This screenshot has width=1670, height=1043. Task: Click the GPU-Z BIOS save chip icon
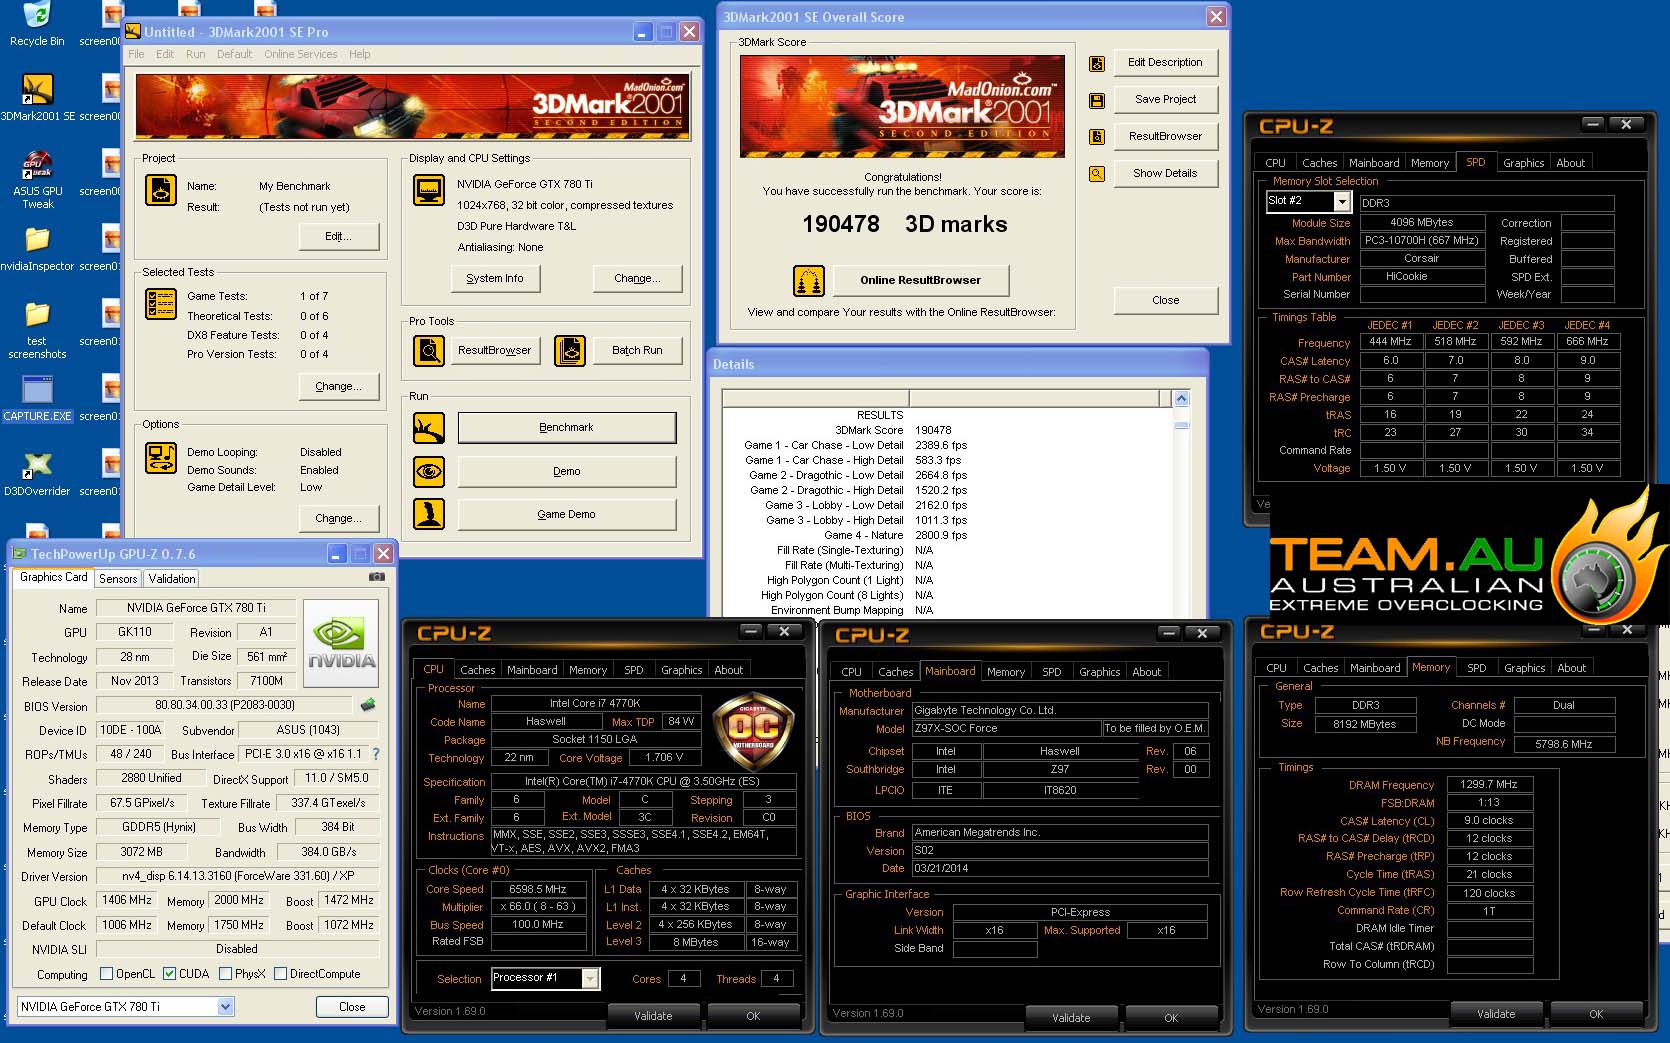368,705
